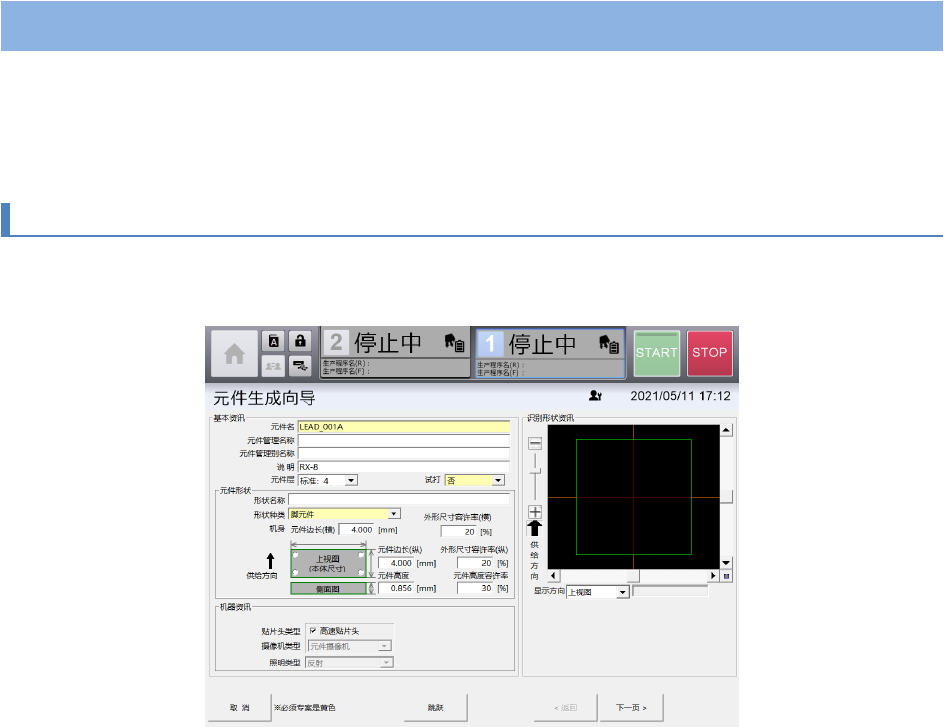Click the zoom out minus icon
Image resolution: width=944 pixels, height=727 pixels.
535,444
